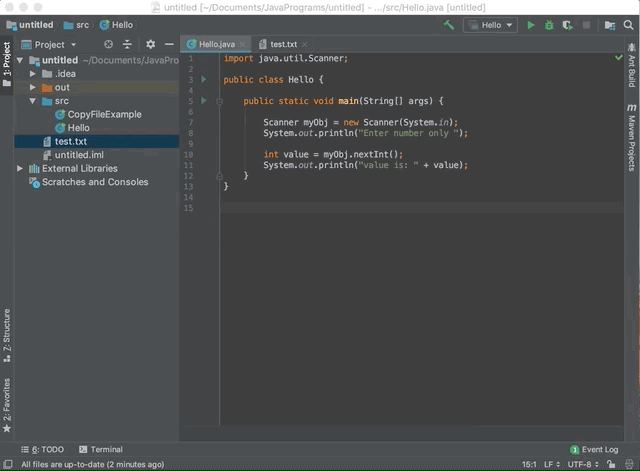Hide the Project panel with the minus icon
The image size is (640, 471).
click(169, 44)
